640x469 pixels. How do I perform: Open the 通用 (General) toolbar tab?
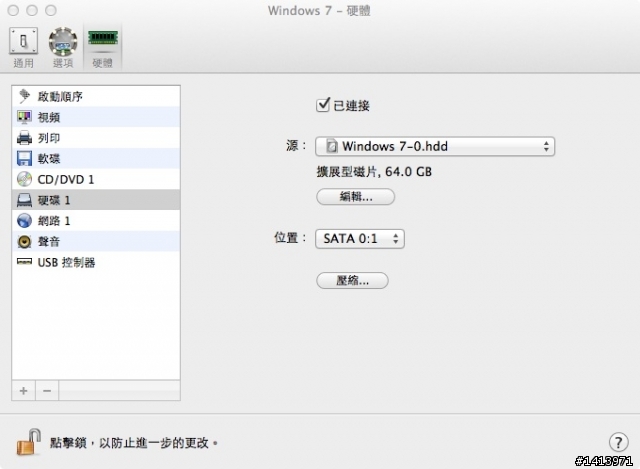[x=24, y=47]
